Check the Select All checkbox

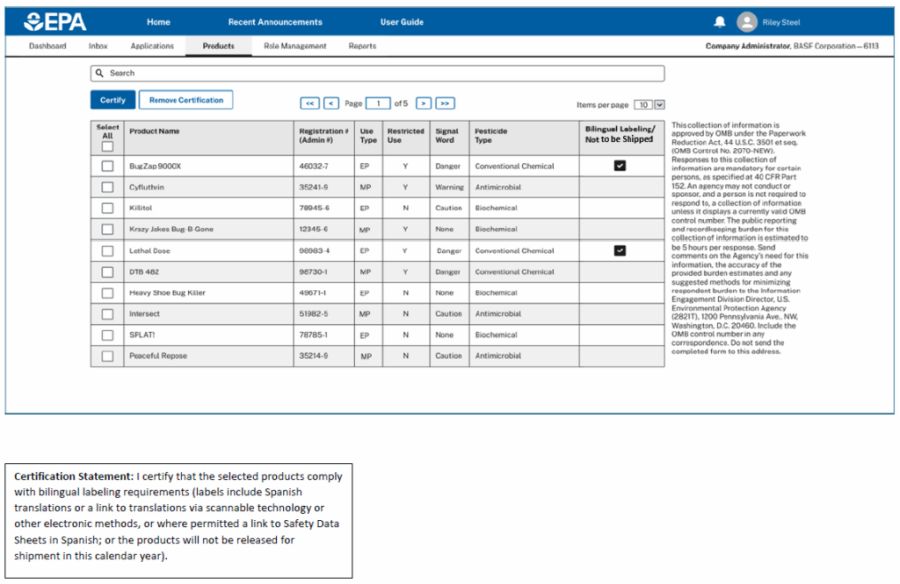click(x=107, y=146)
